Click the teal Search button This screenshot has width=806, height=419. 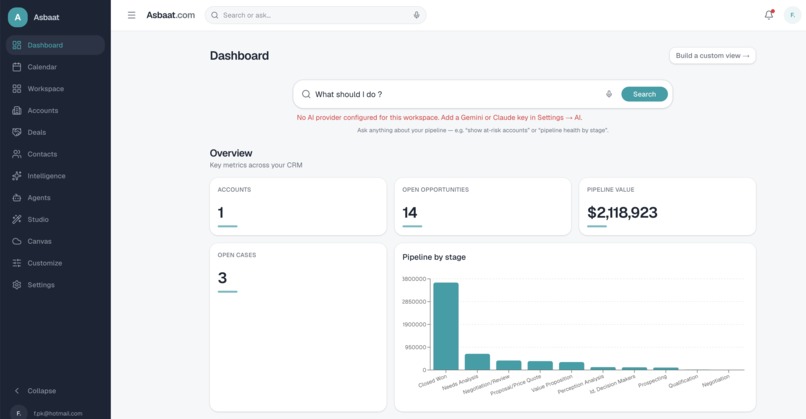coord(644,94)
